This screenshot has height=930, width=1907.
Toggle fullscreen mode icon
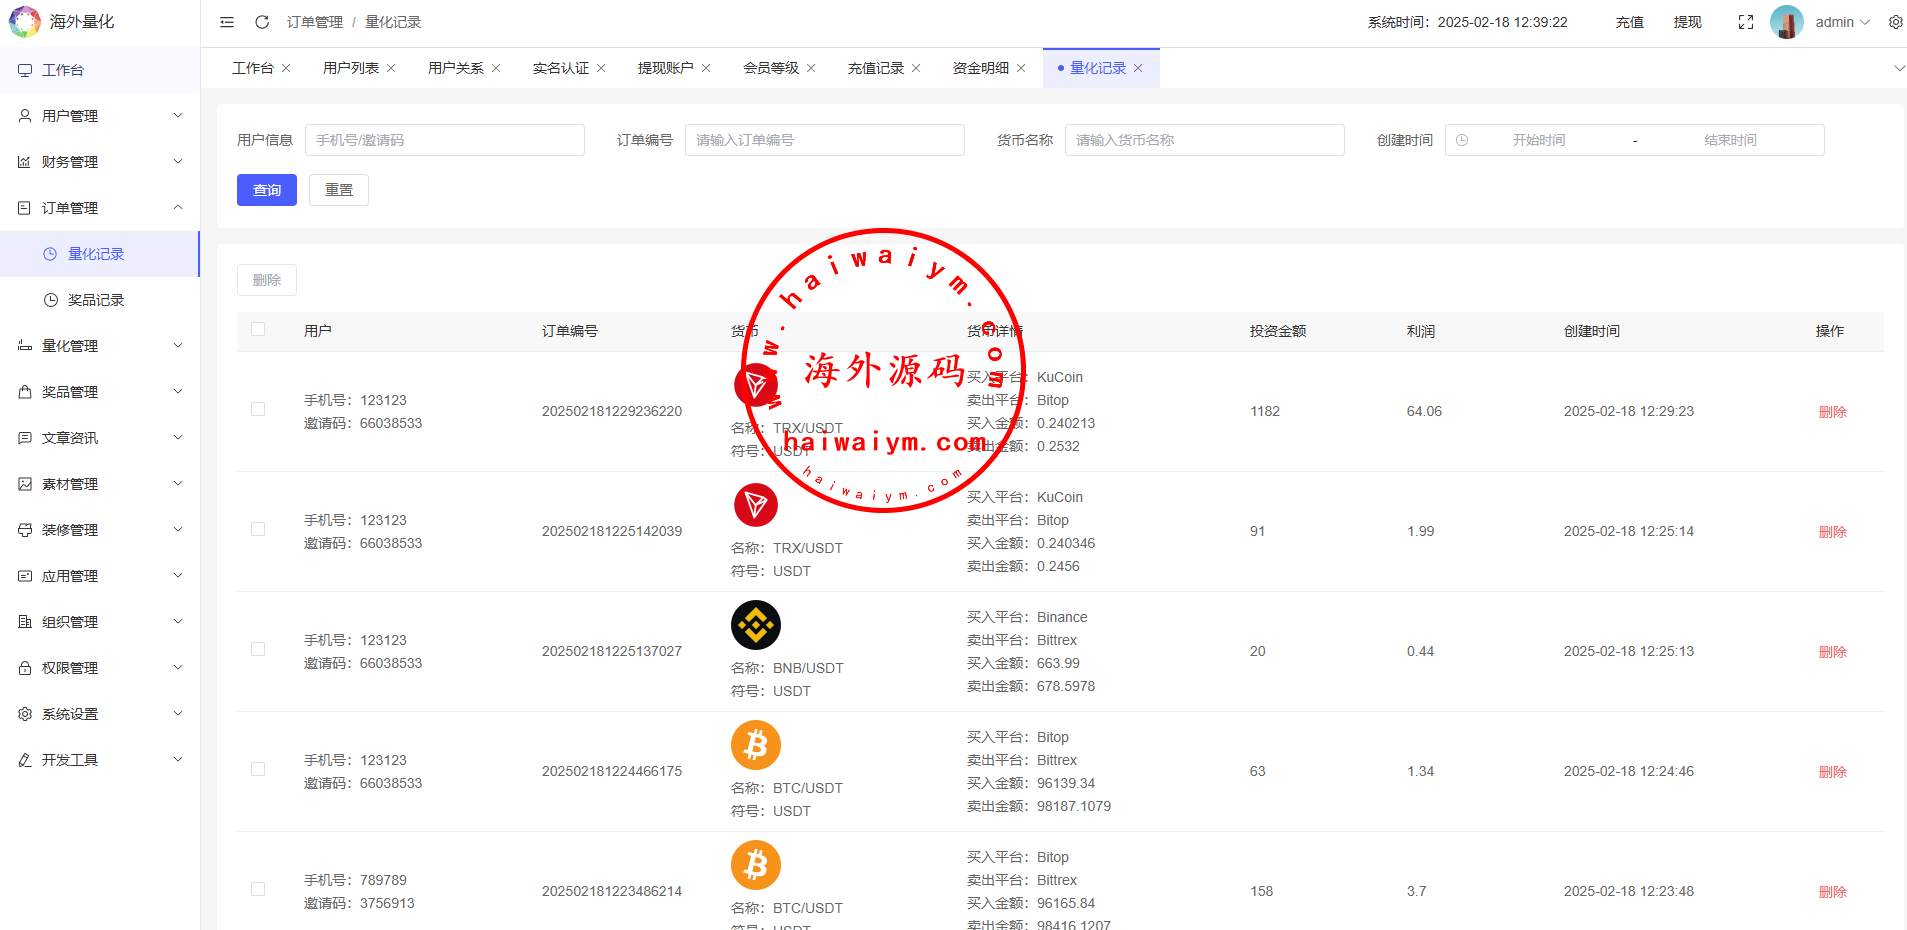point(1746,22)
